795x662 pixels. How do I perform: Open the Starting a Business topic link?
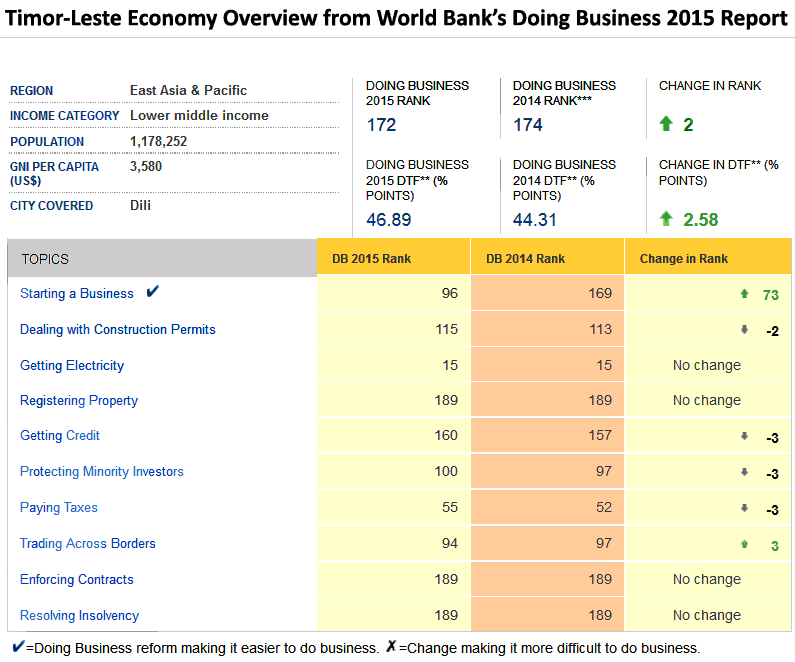tap(77, 293)
